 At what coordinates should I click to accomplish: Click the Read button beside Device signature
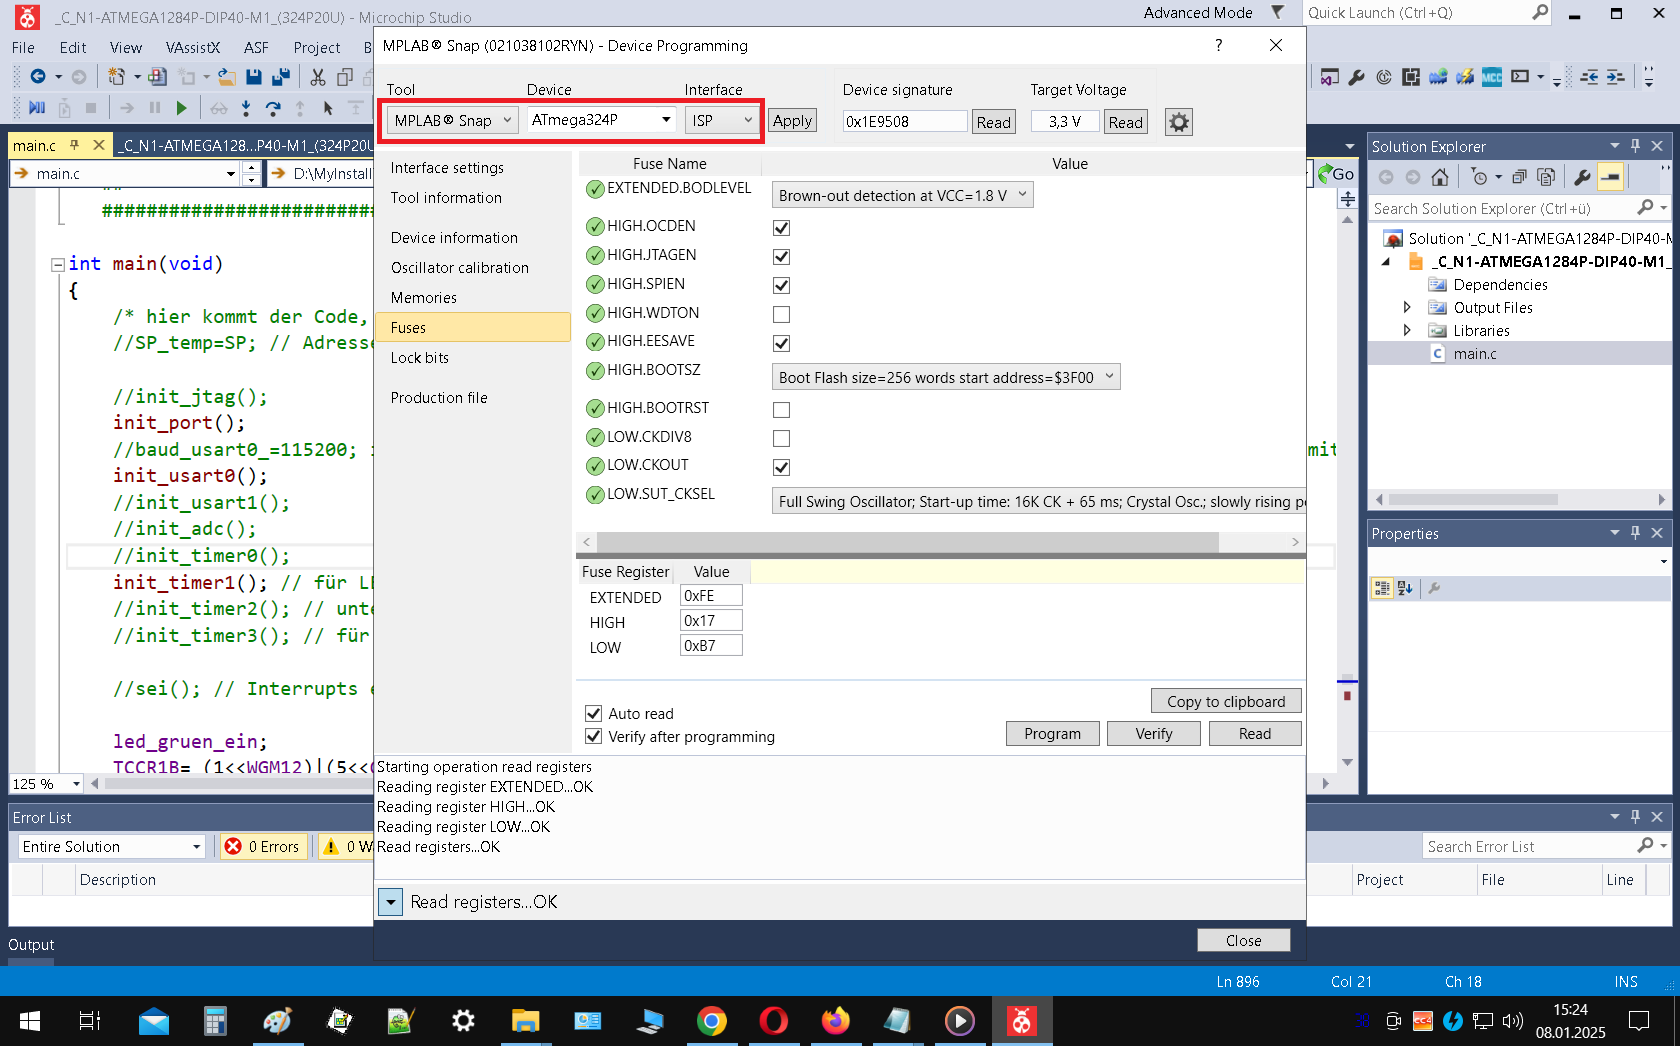pos(993,122)
